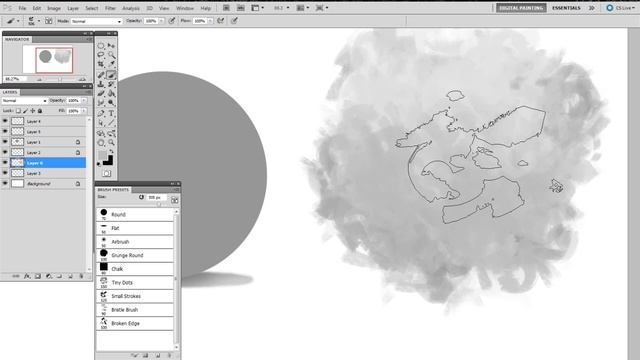
Task: Select the Elliptical Marquee tool
Action: 101,46
